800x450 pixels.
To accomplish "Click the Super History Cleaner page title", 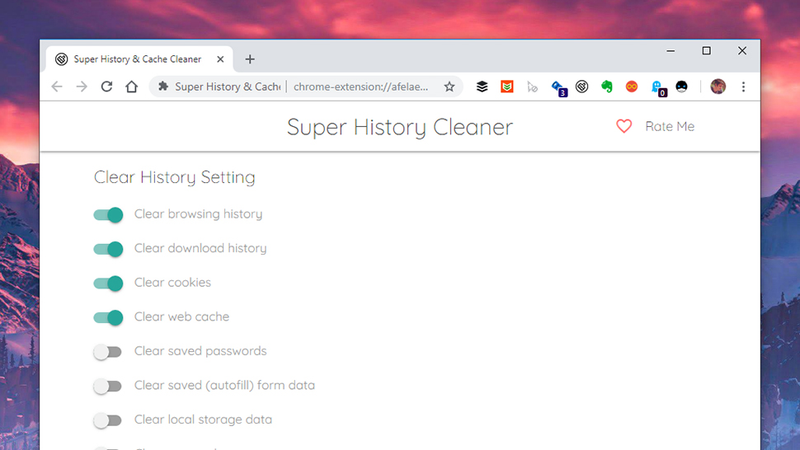I will (399, 127).
